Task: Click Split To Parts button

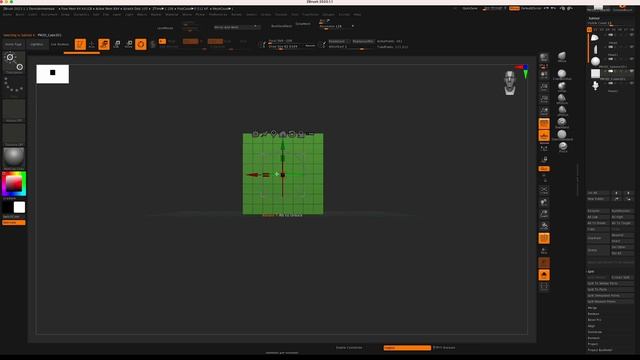Action: pos(610,289)
